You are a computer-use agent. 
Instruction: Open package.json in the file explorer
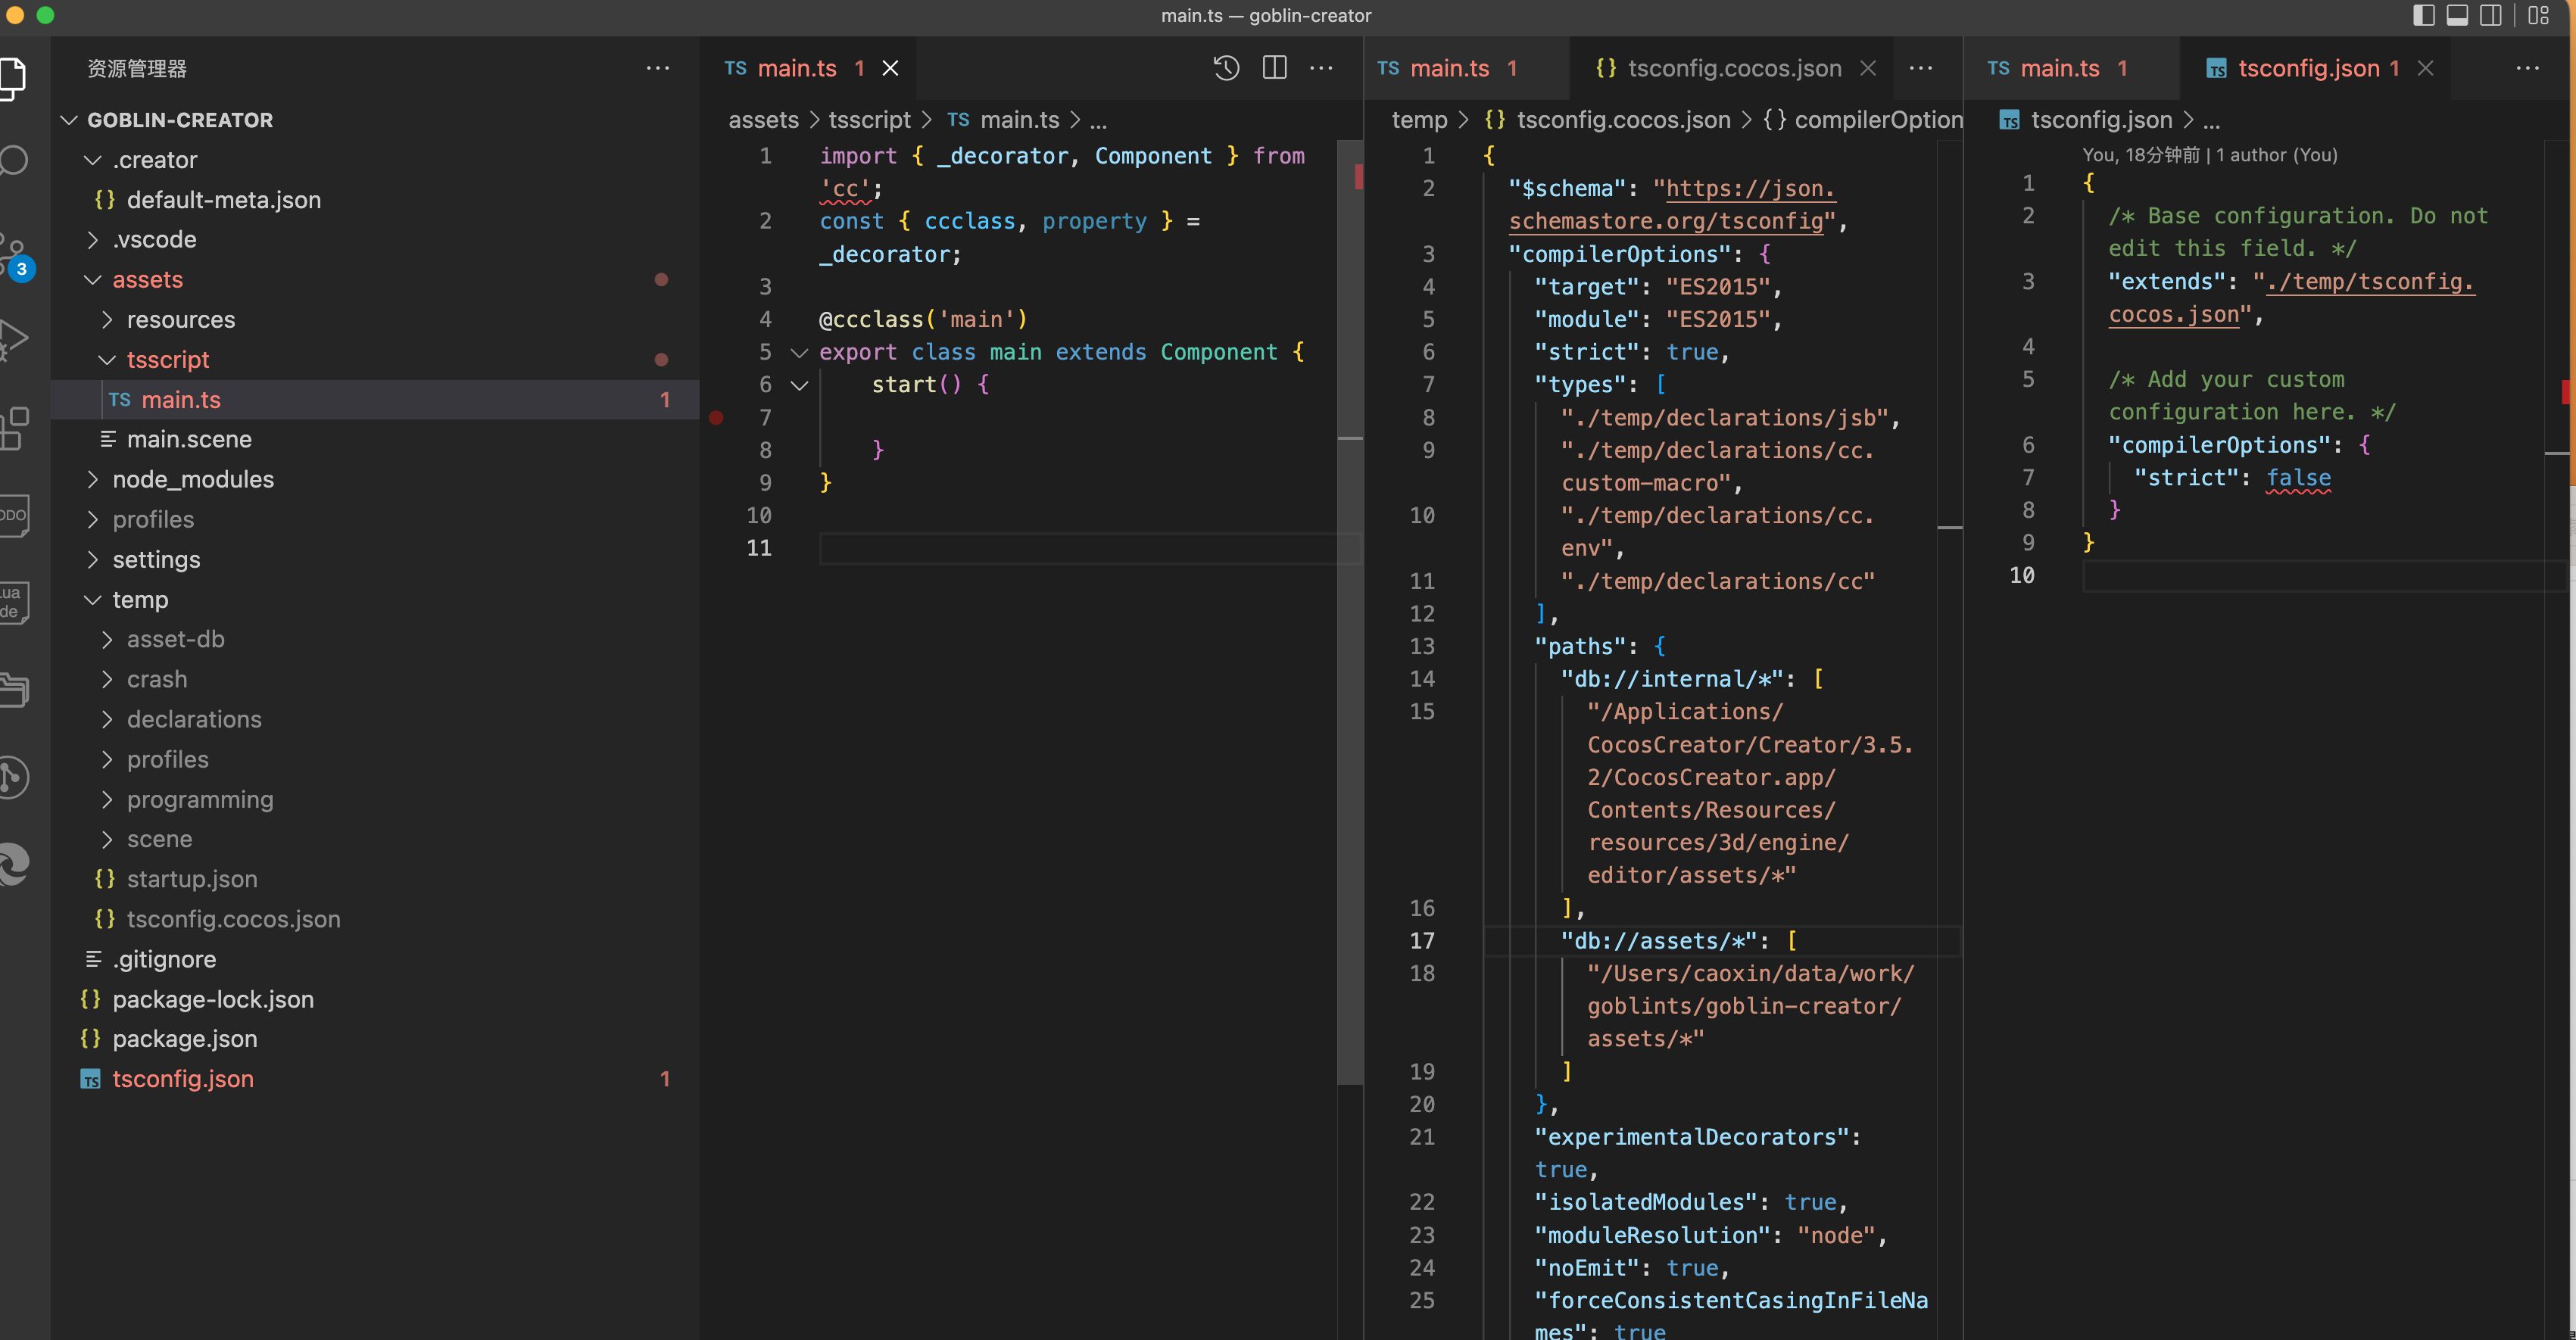(x=185, y=1039)
